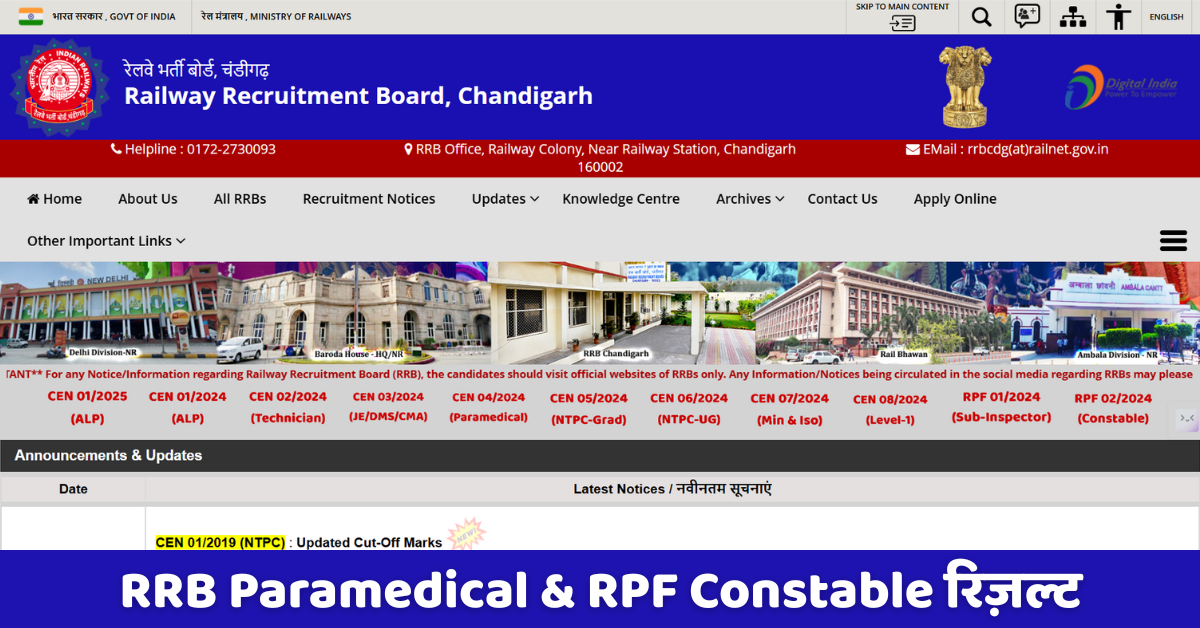The height and width of the screenshot is (628, 1200).
Task: Click the RRB Office address text
Action: [x=606, y=158]
